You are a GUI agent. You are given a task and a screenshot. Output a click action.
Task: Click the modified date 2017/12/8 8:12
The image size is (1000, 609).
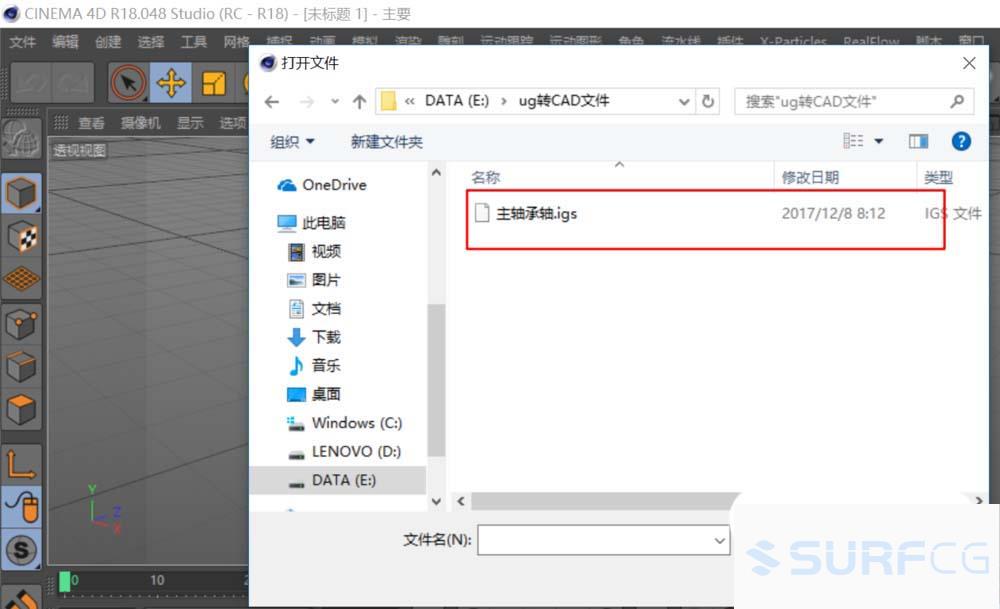pos(833,214)
